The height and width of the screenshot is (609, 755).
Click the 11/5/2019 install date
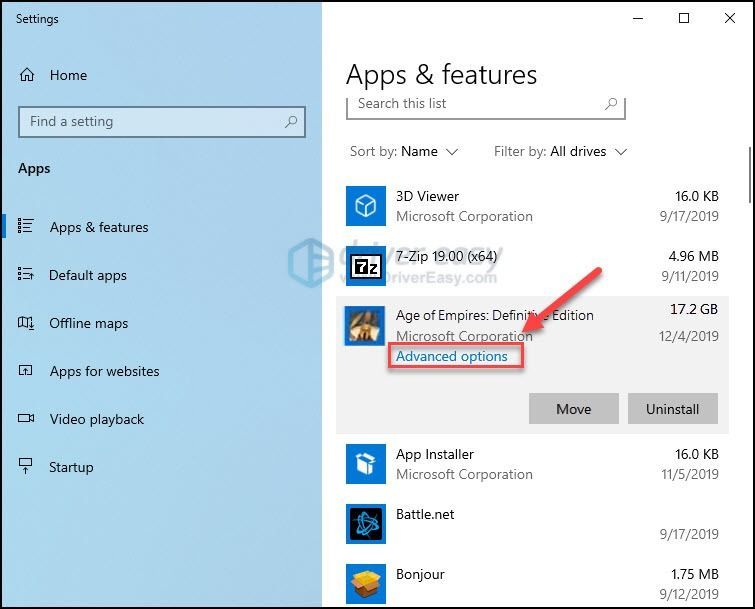[690, 474]
